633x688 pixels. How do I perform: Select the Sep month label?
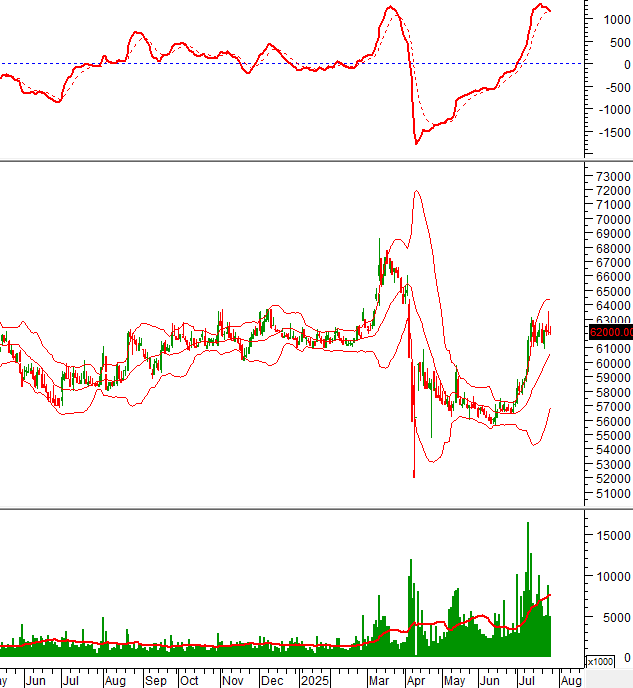(x=156, y=681)
